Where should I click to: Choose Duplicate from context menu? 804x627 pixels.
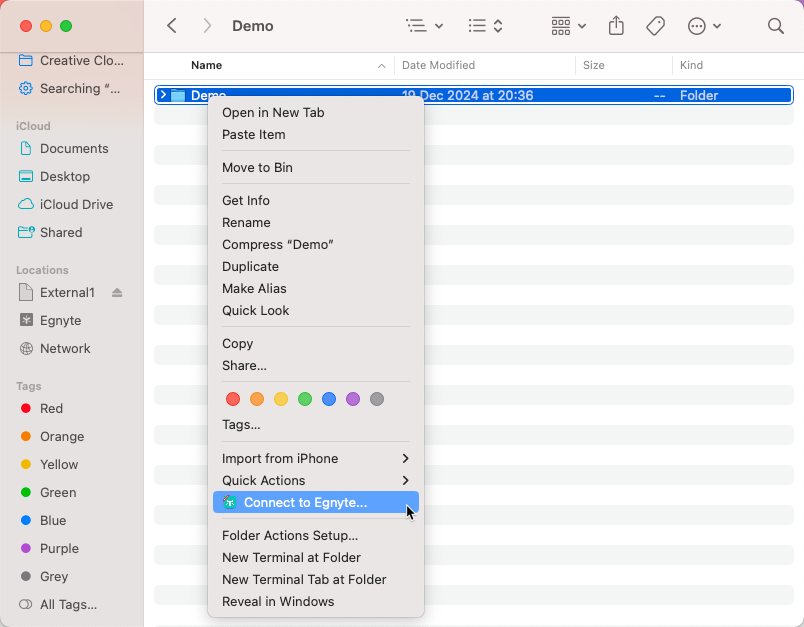(316, 266)
